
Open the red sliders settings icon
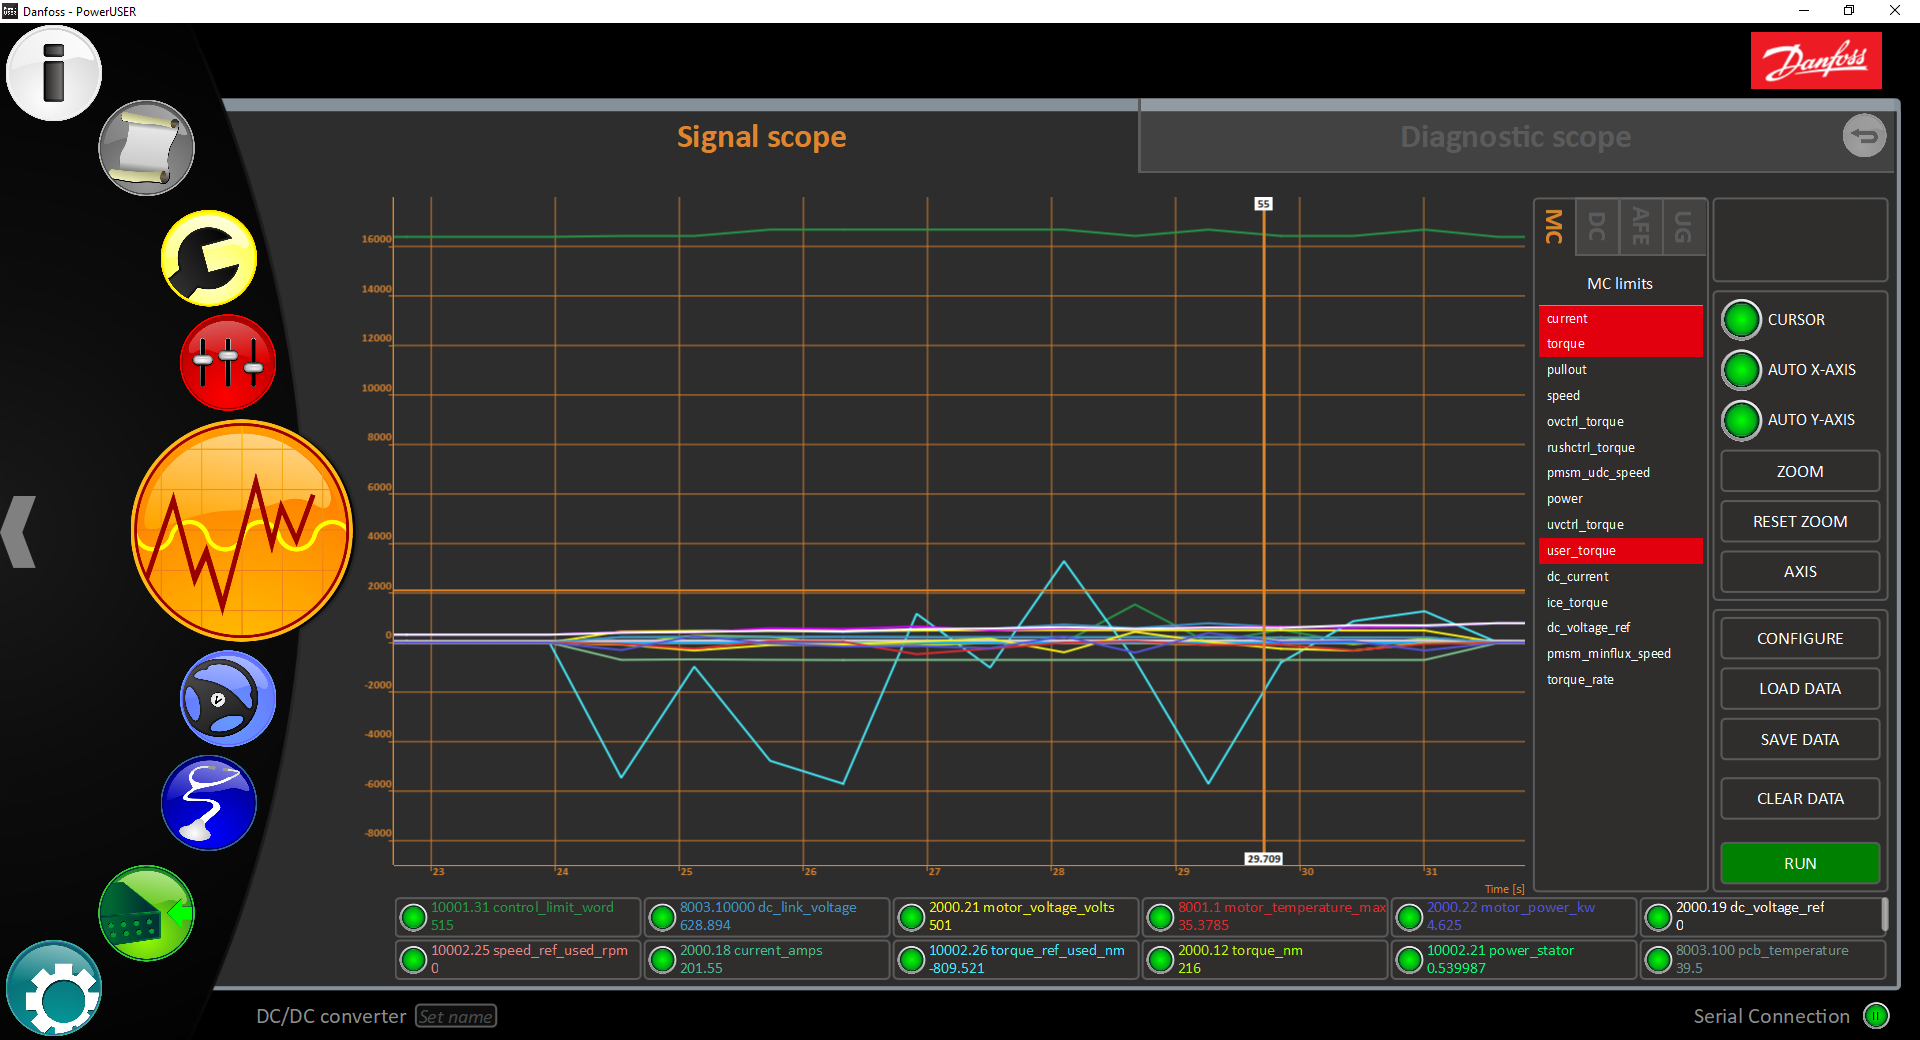click(228, 362)
